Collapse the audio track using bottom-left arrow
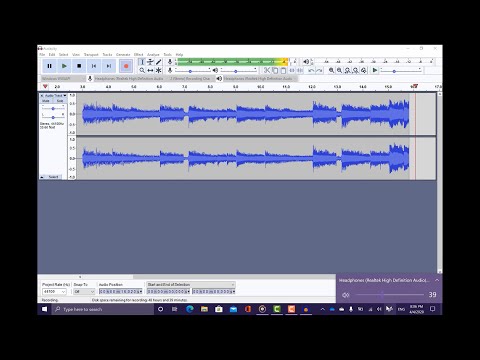Screen dimensions: 480x360 coord(42,177)
